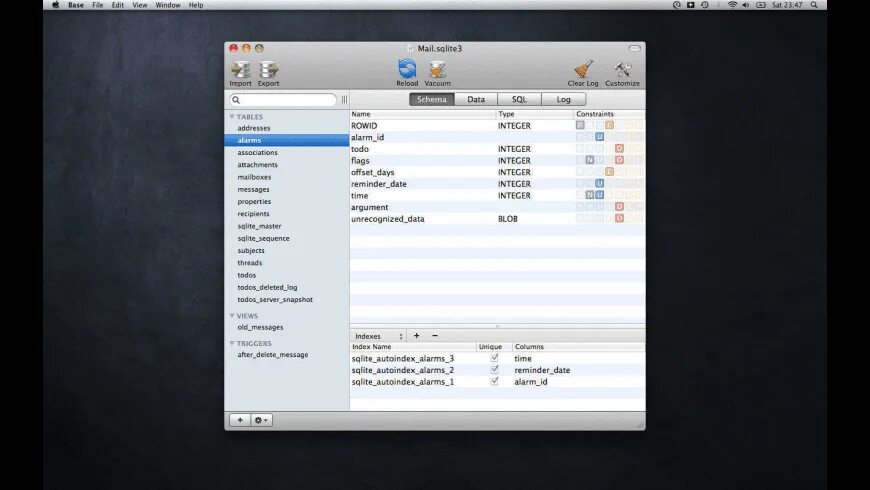Toggle the D default badge on todo
Image resolution: width=870 pixels, height=490 pixels.
(619, 149)
